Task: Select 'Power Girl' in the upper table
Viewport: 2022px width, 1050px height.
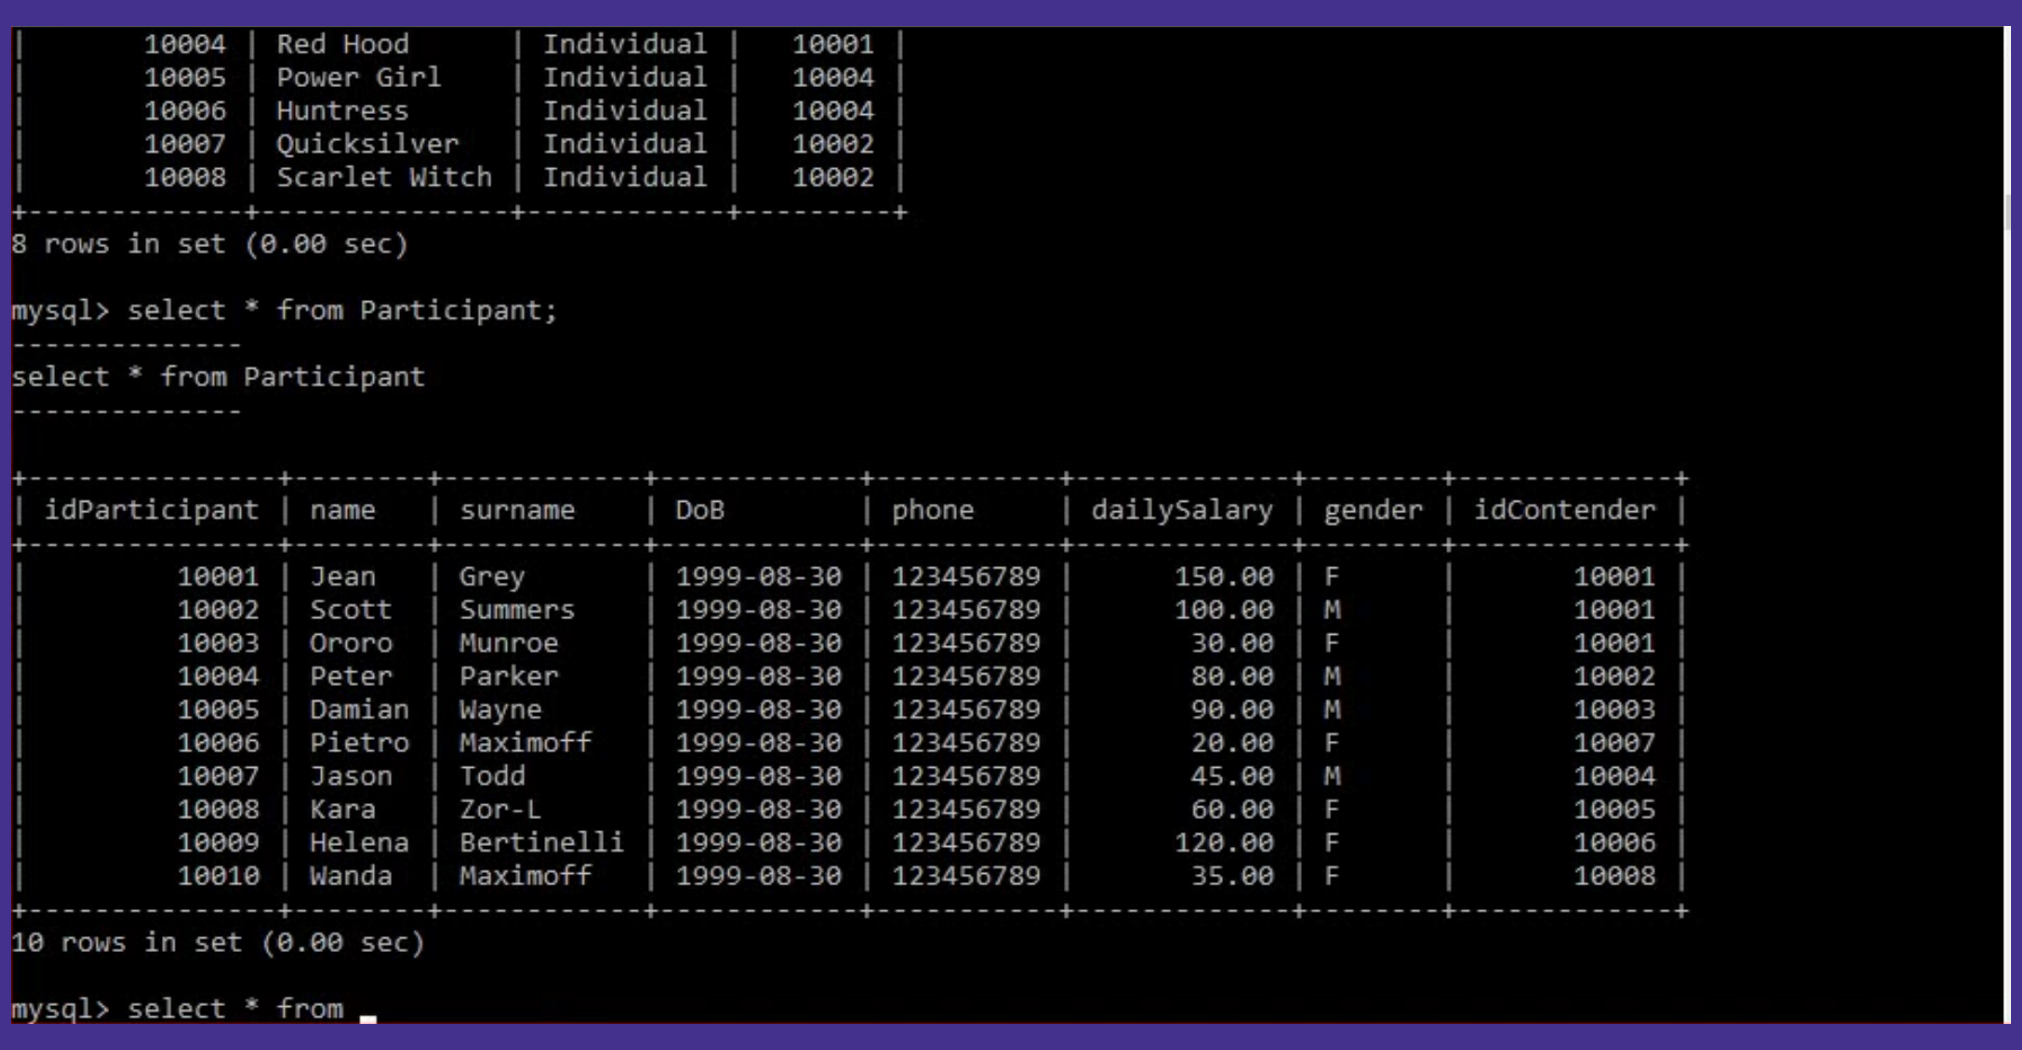Action: pos(359,77)
